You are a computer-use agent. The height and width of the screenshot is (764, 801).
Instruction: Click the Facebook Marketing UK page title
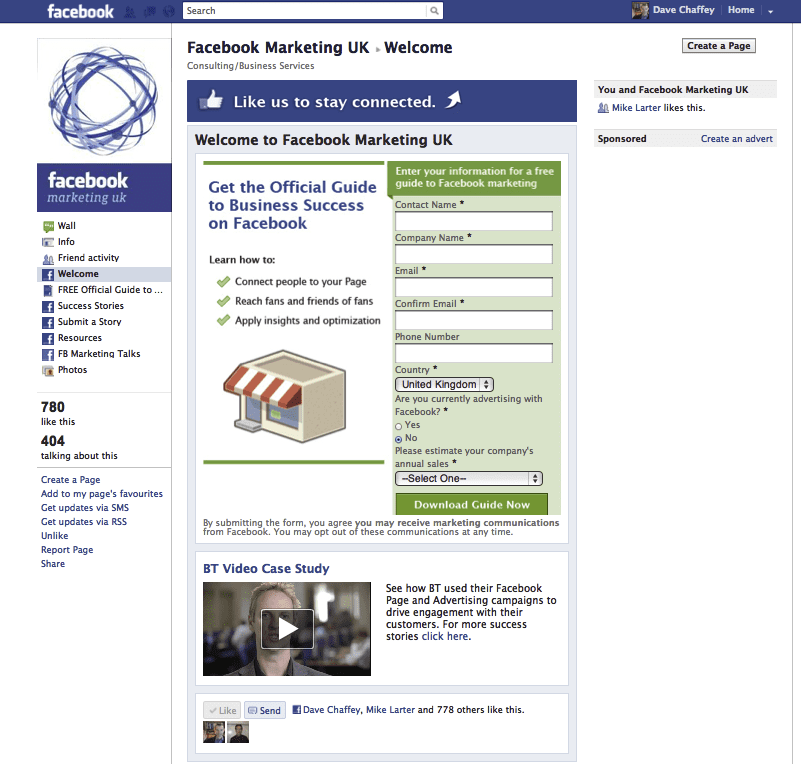click(x=278, y=47)
